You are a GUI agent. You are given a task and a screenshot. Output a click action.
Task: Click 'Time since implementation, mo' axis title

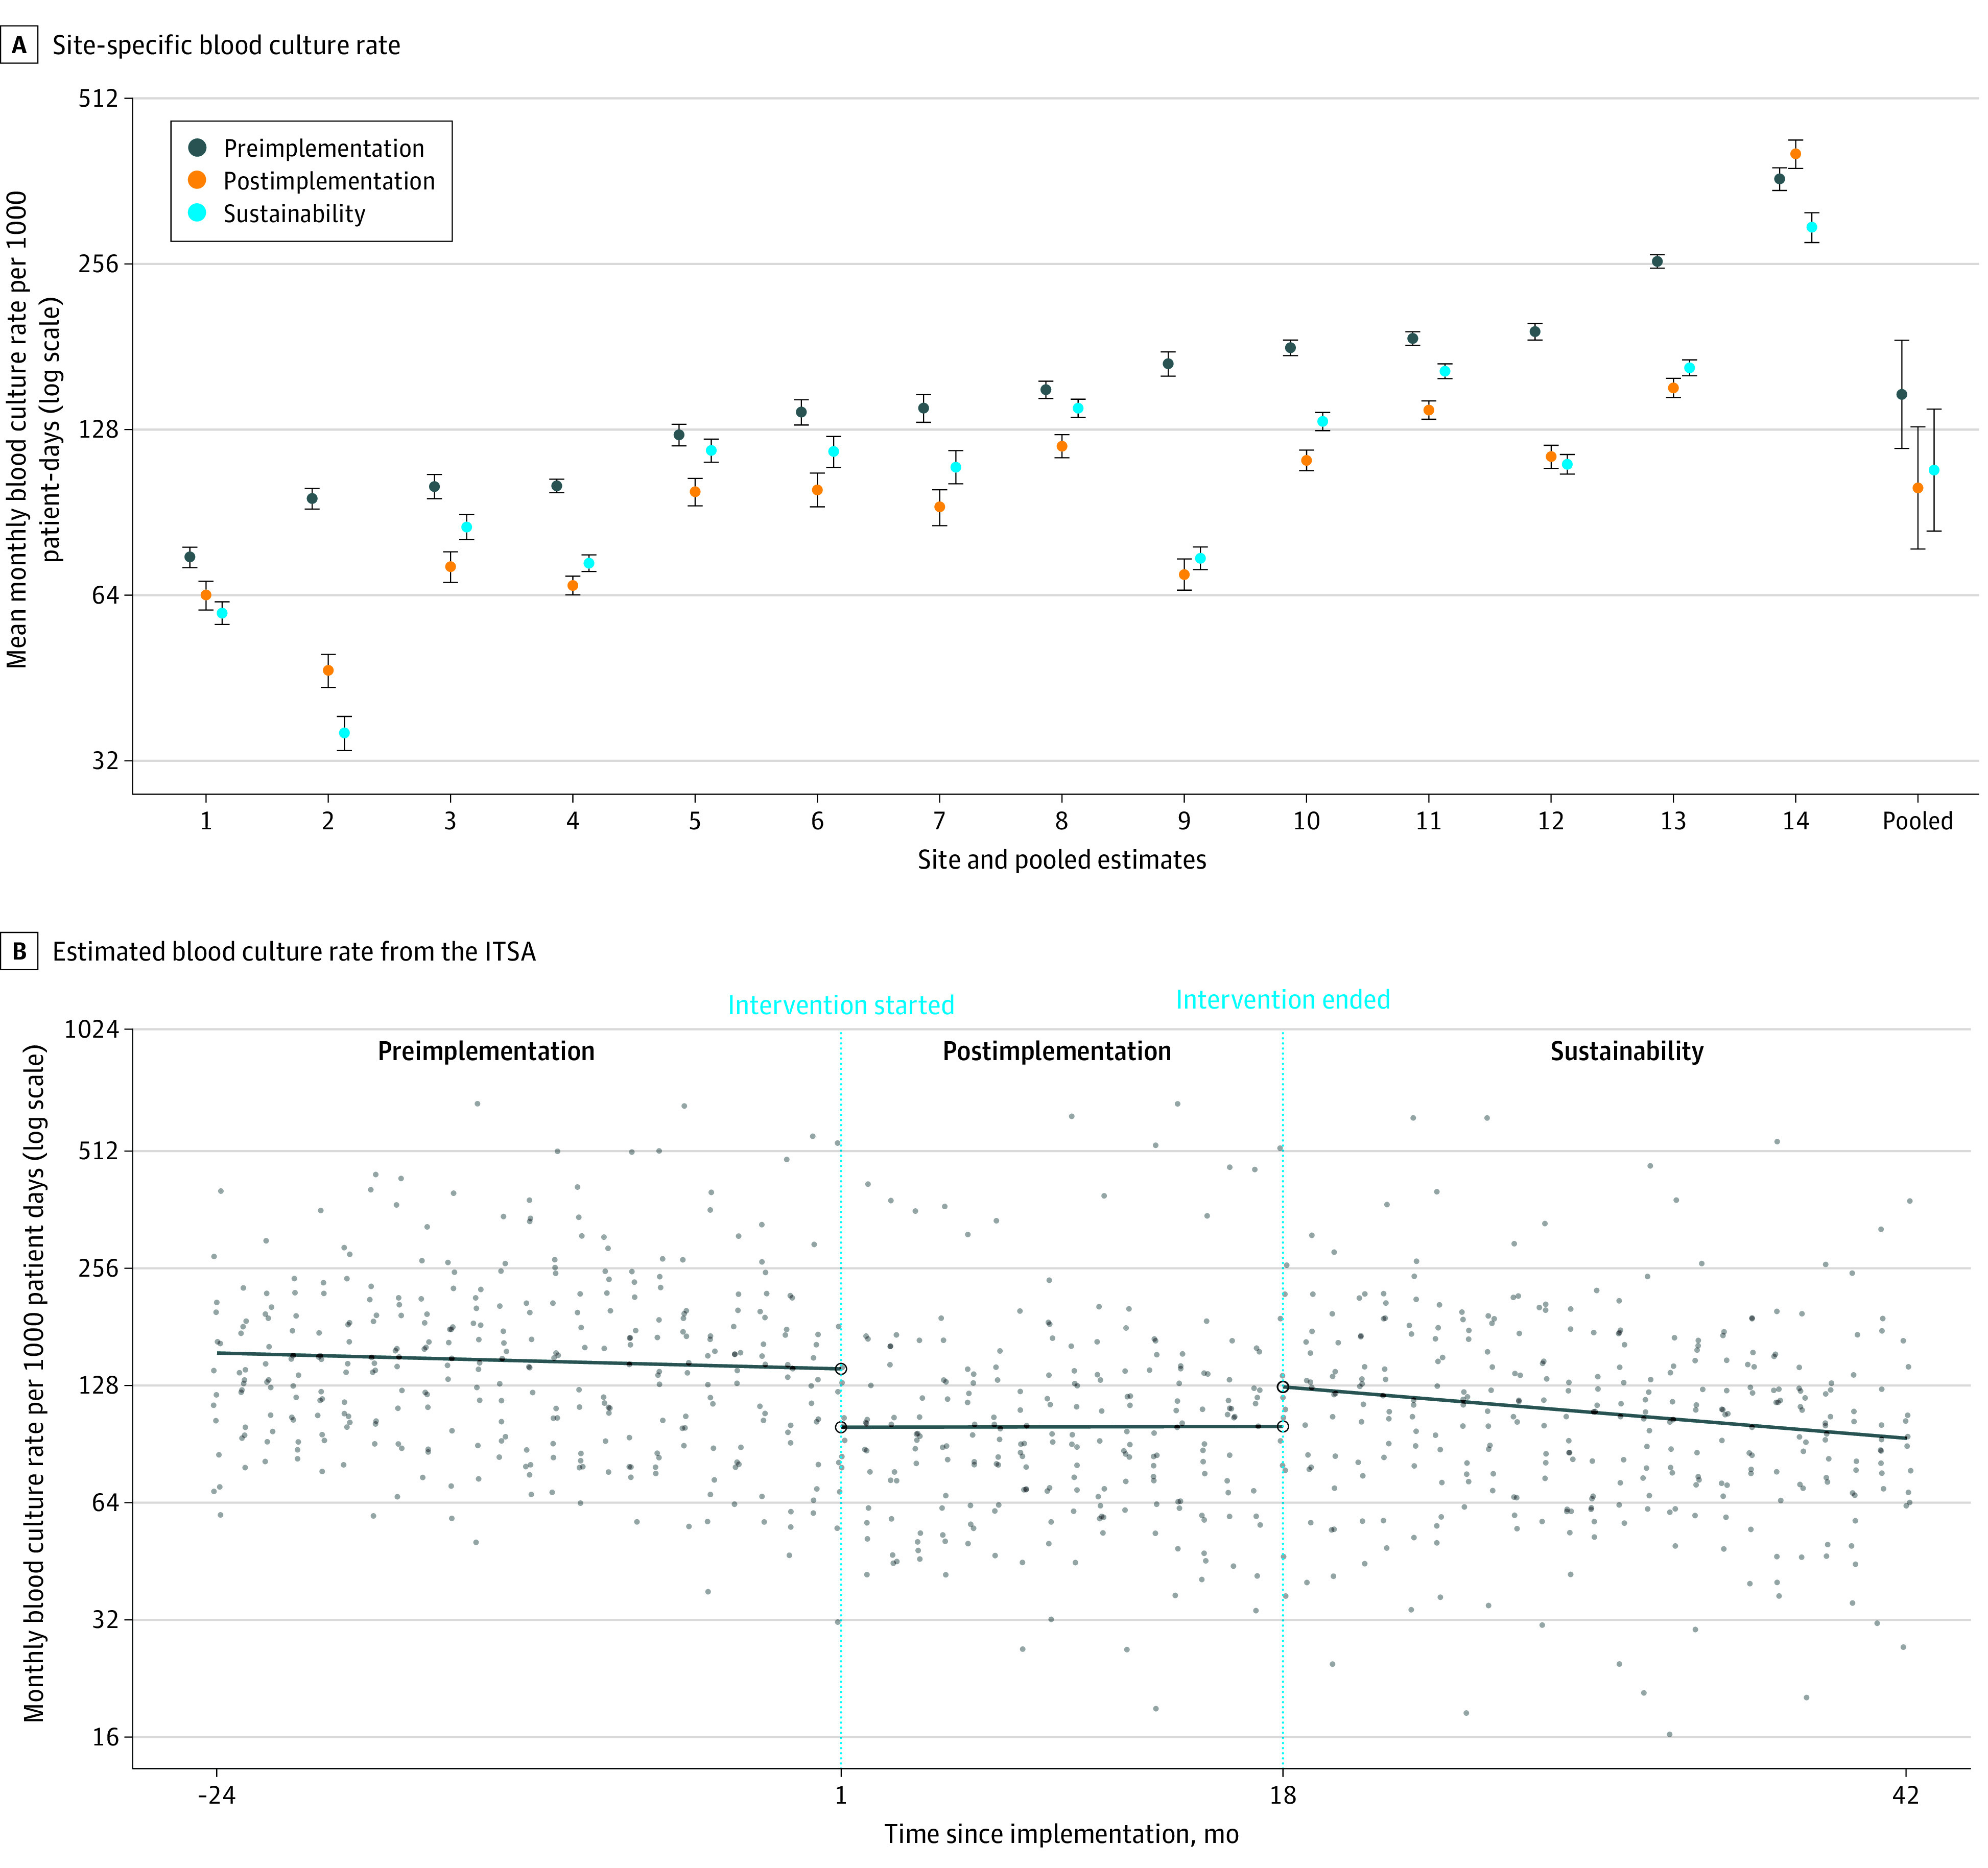pos(1062,1834)
